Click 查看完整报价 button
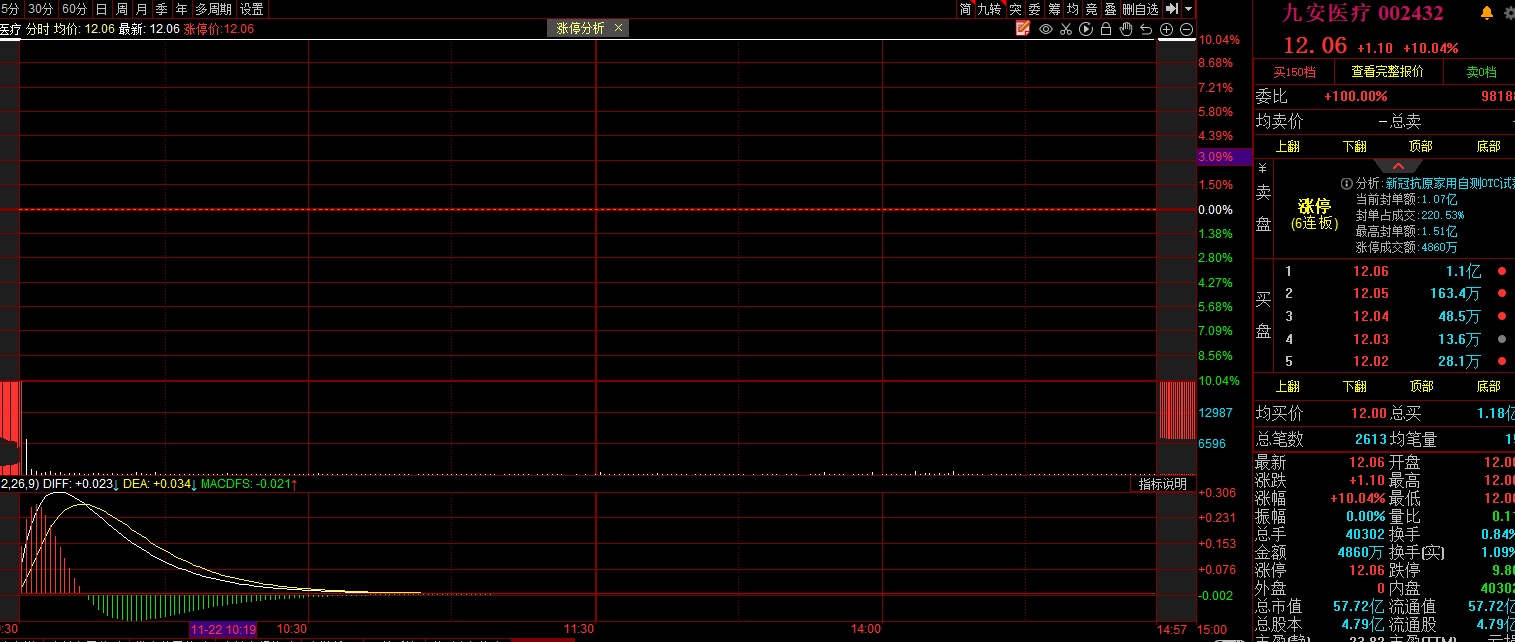1515x642 pixels. coord(1387,72)
